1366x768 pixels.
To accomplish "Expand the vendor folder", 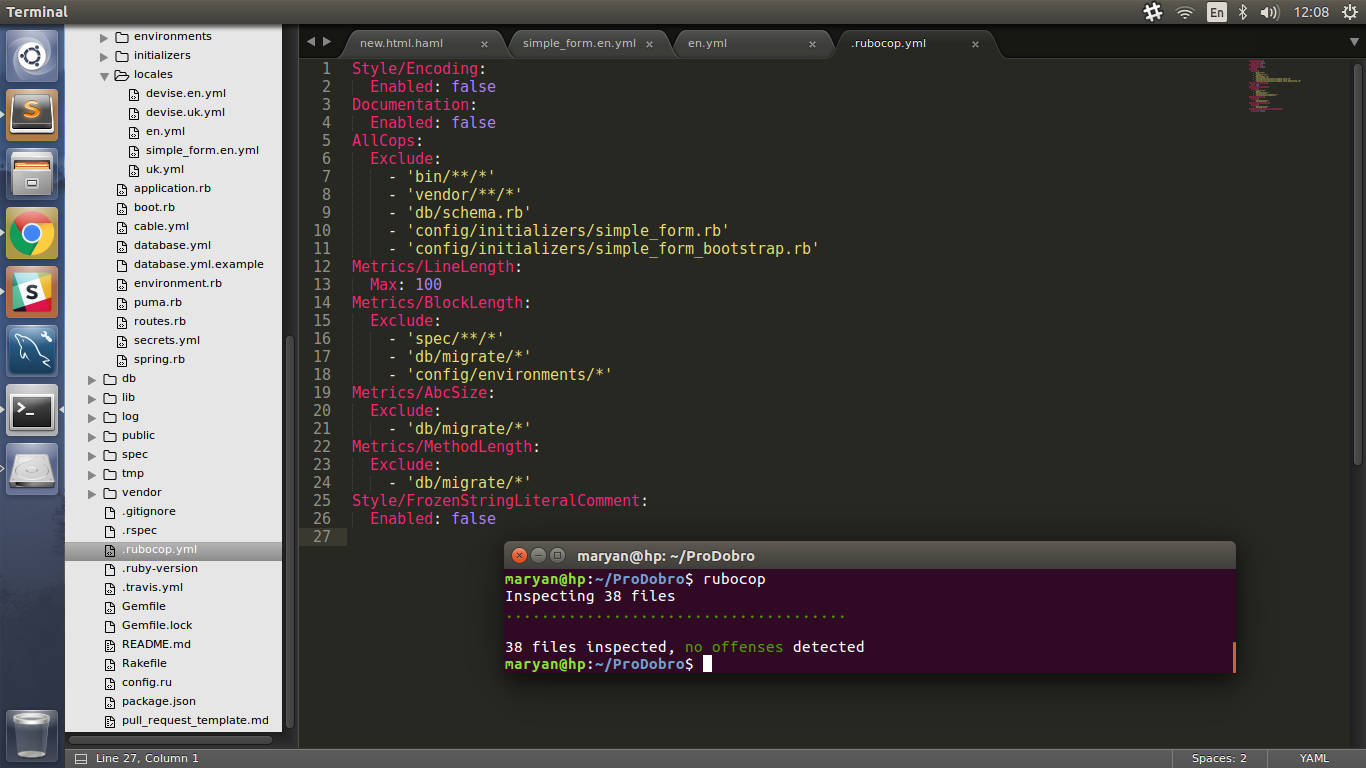I will point(92,493).
